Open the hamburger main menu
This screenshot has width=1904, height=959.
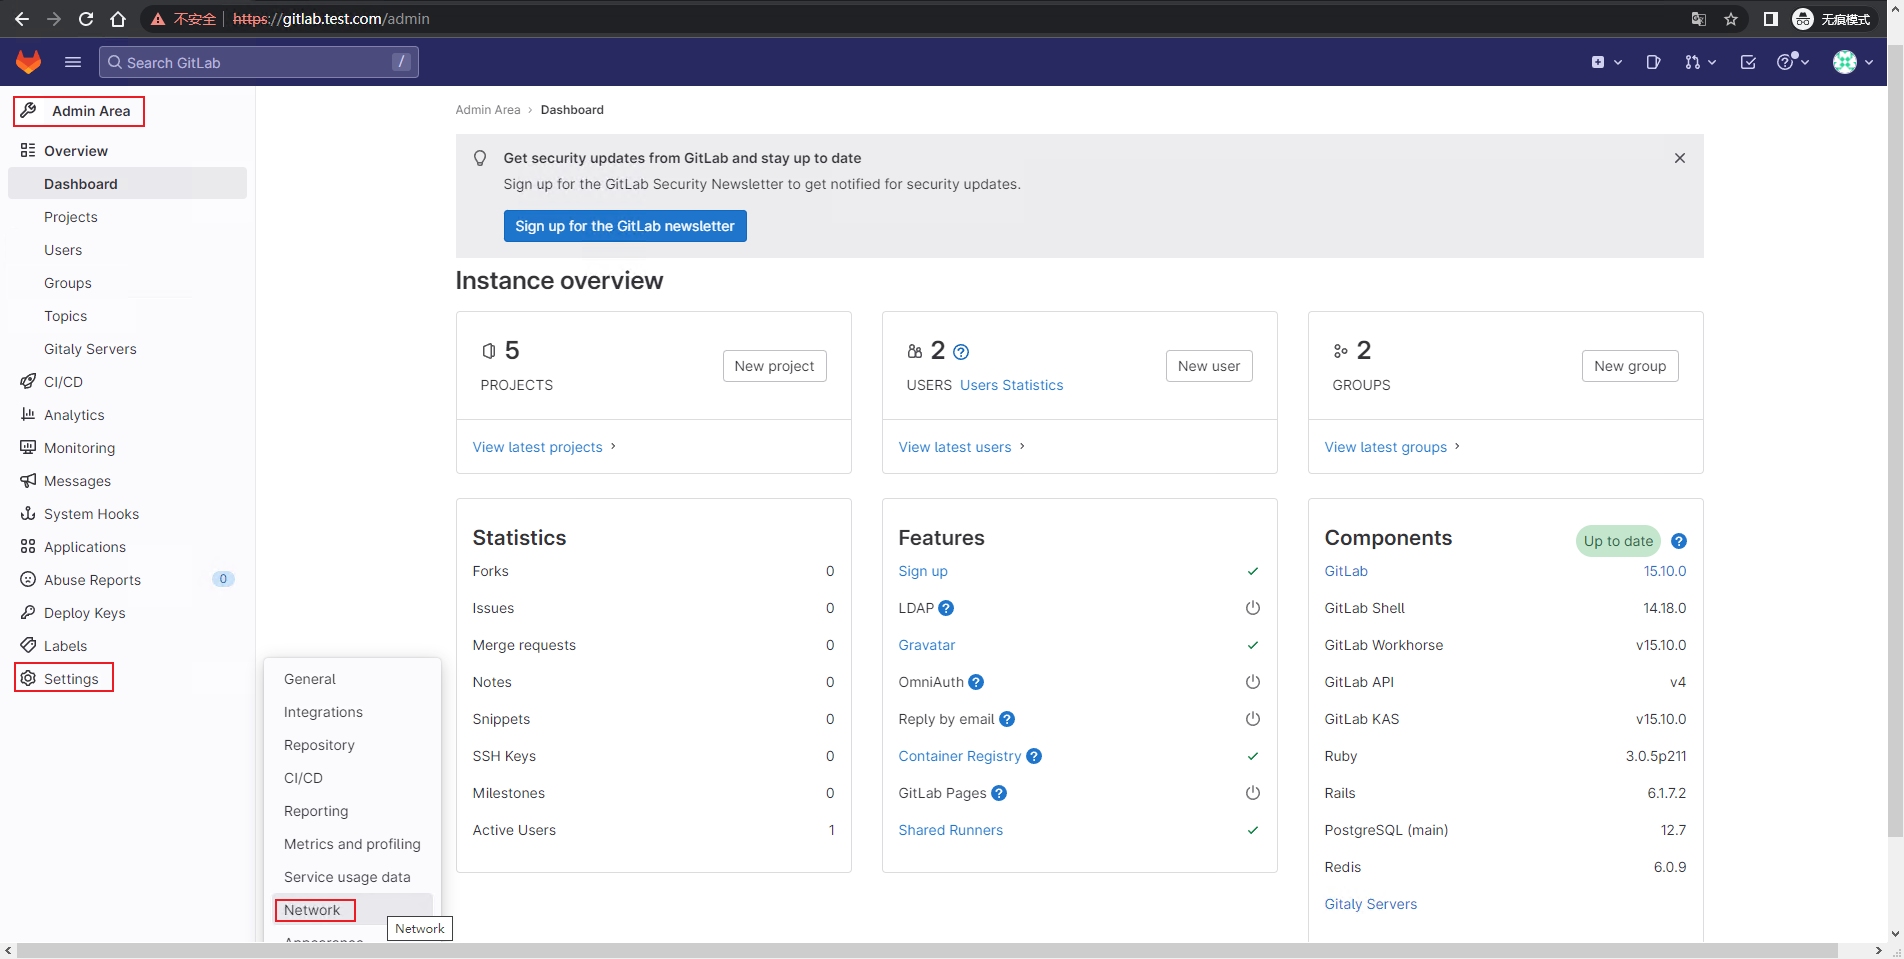click(x=73, y=62)
